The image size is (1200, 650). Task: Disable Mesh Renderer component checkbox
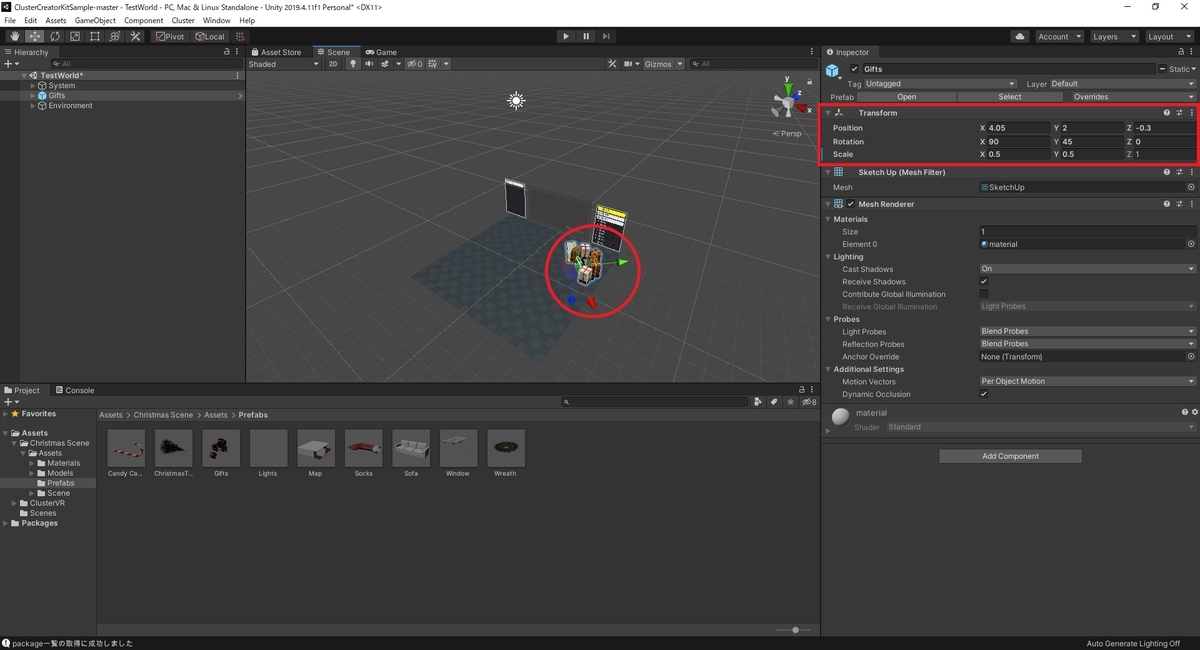tap(851, 204)
